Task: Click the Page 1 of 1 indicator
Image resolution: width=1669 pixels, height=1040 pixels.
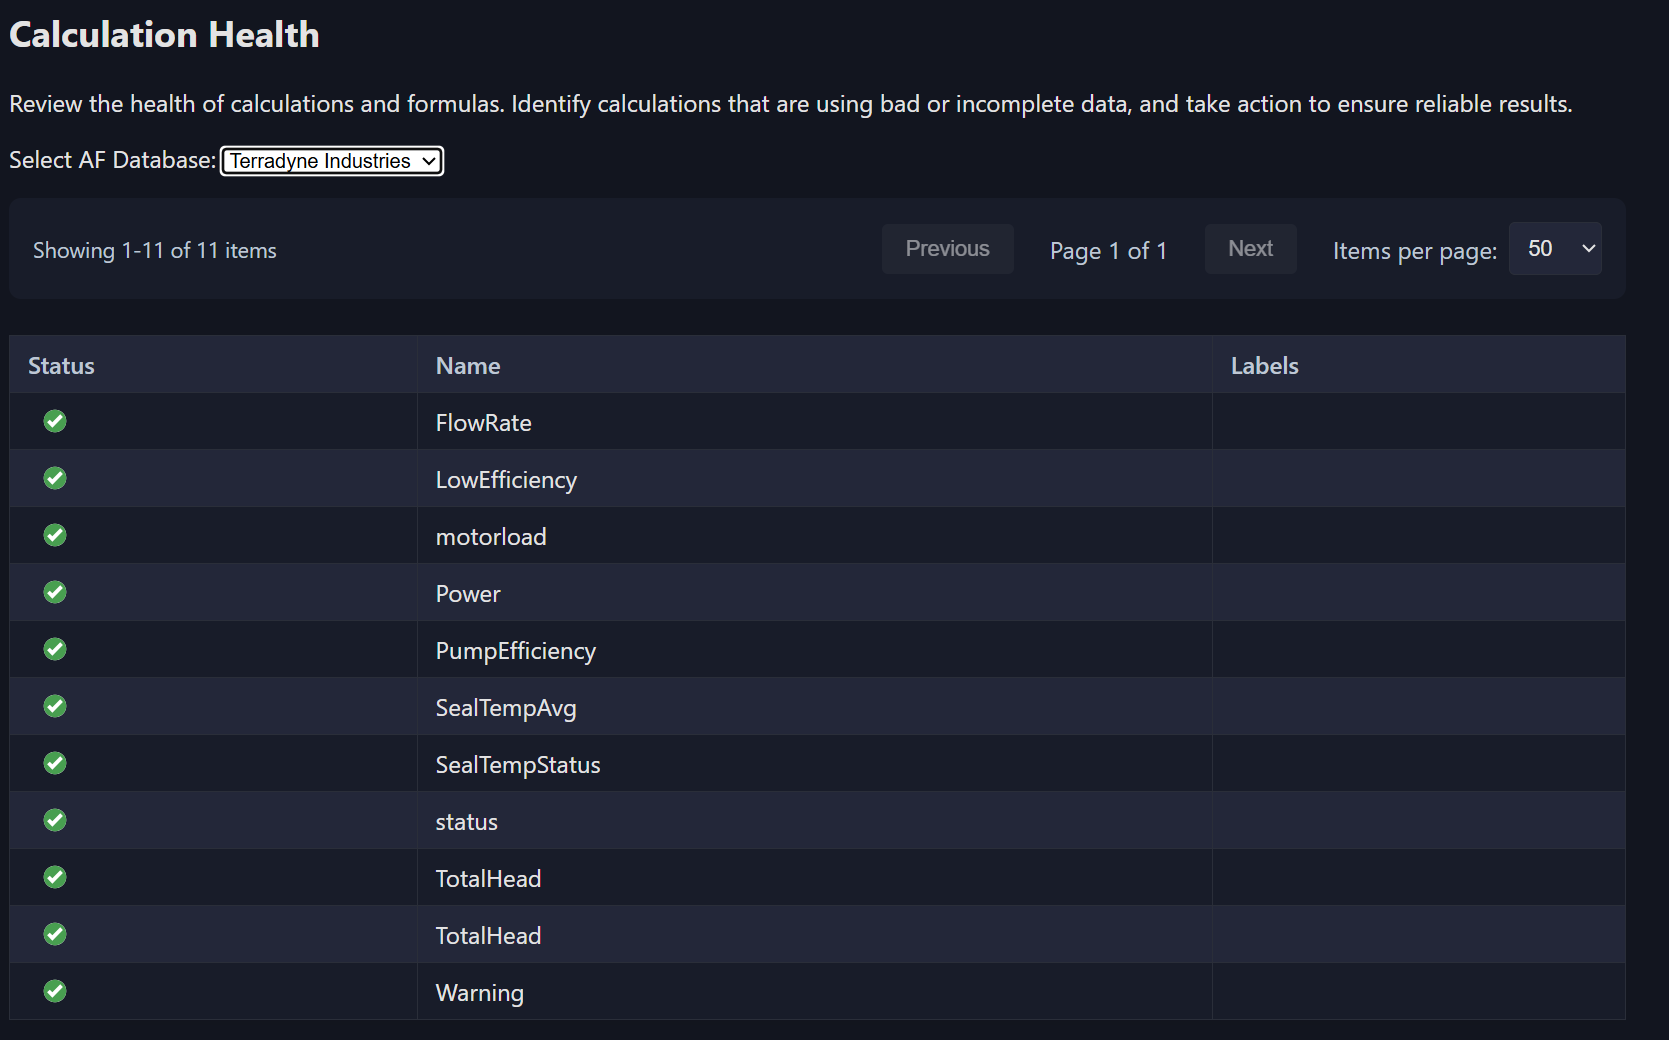Action: [1107, 250]
